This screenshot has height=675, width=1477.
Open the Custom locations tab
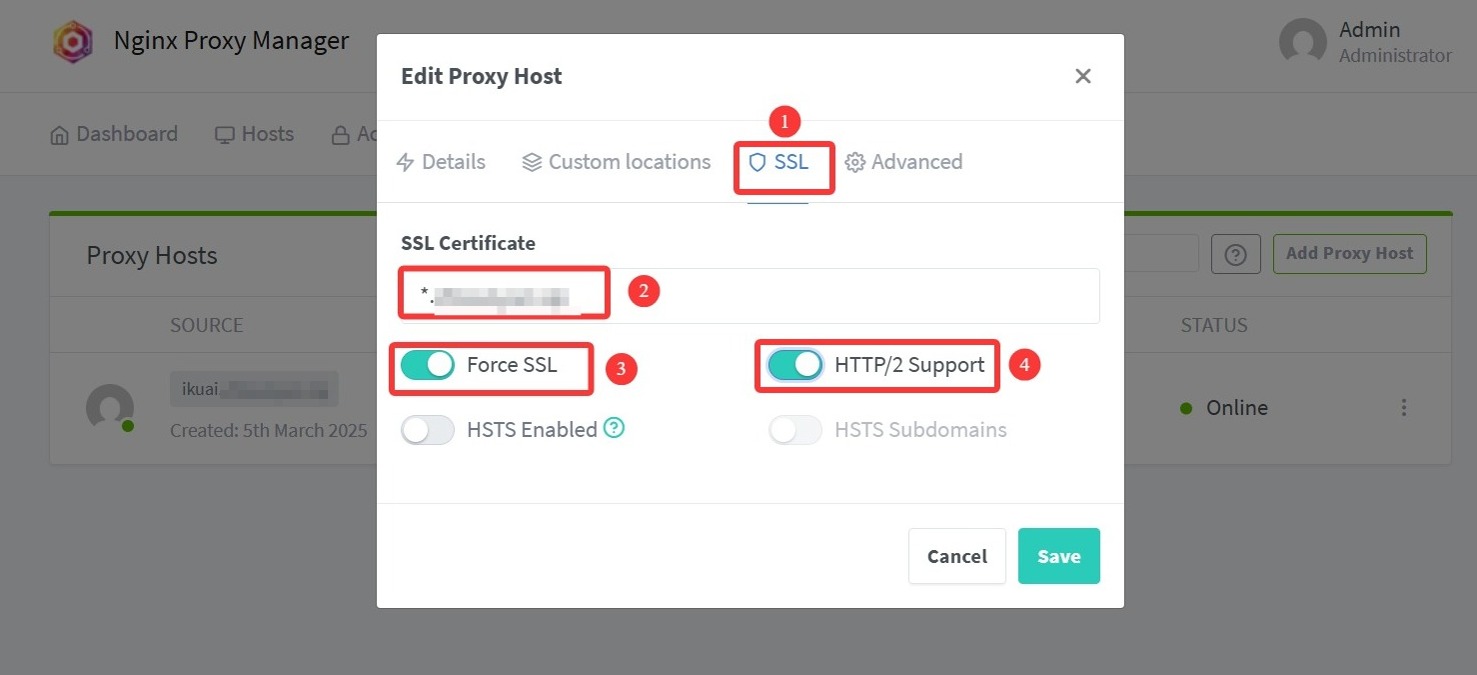(x=616, y=162)
